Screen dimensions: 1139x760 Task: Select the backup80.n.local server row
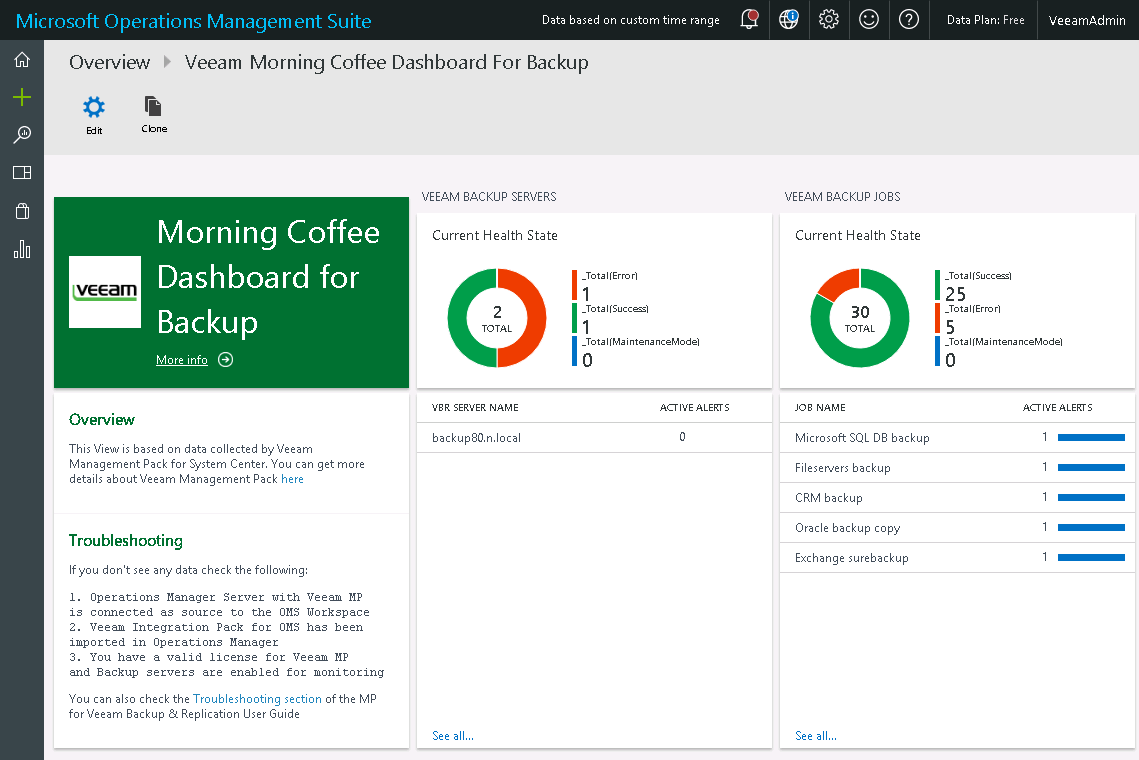coord(594,437)
